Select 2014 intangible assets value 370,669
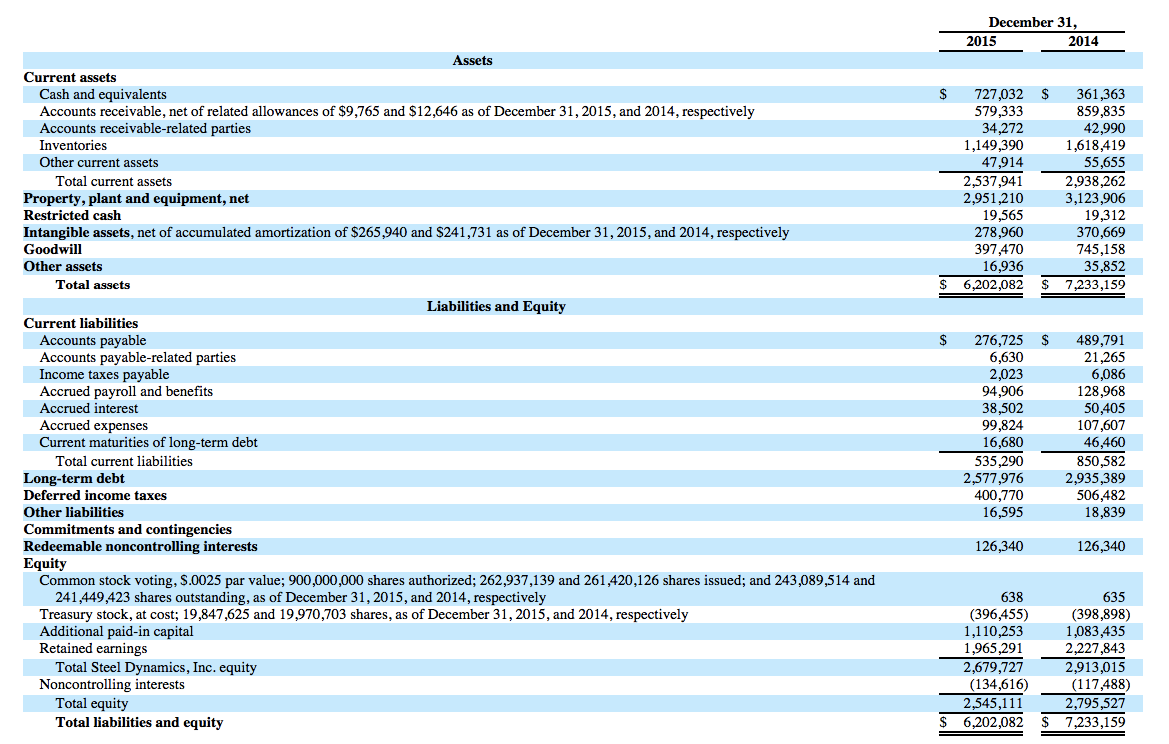The image size is (1169, 744). click(x=1100, y=233)
